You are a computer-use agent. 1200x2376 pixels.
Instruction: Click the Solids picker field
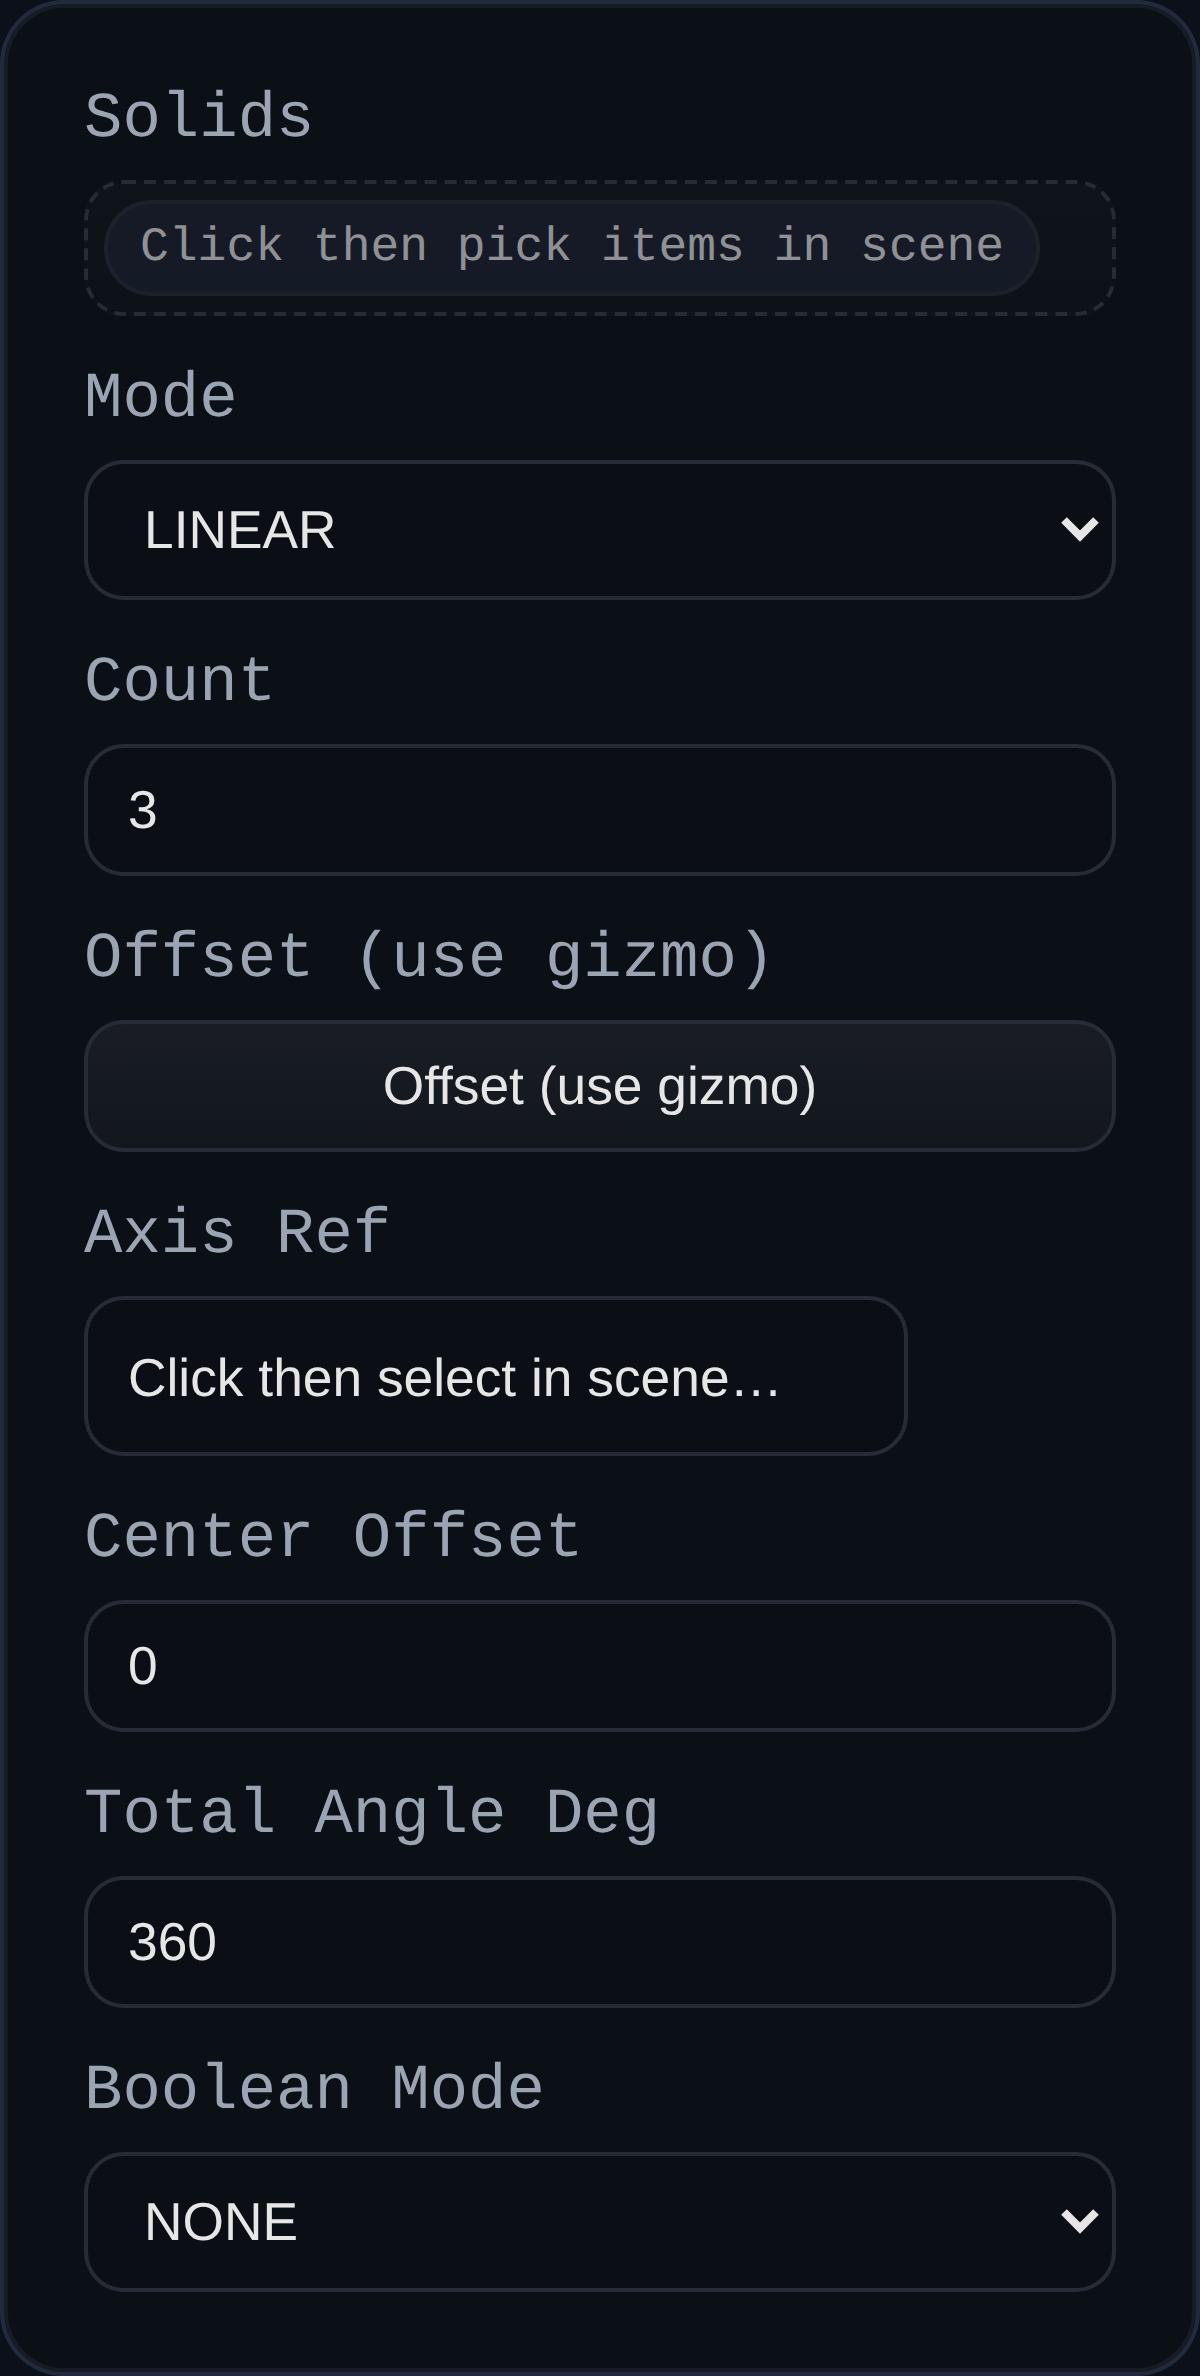click(570, 245)
